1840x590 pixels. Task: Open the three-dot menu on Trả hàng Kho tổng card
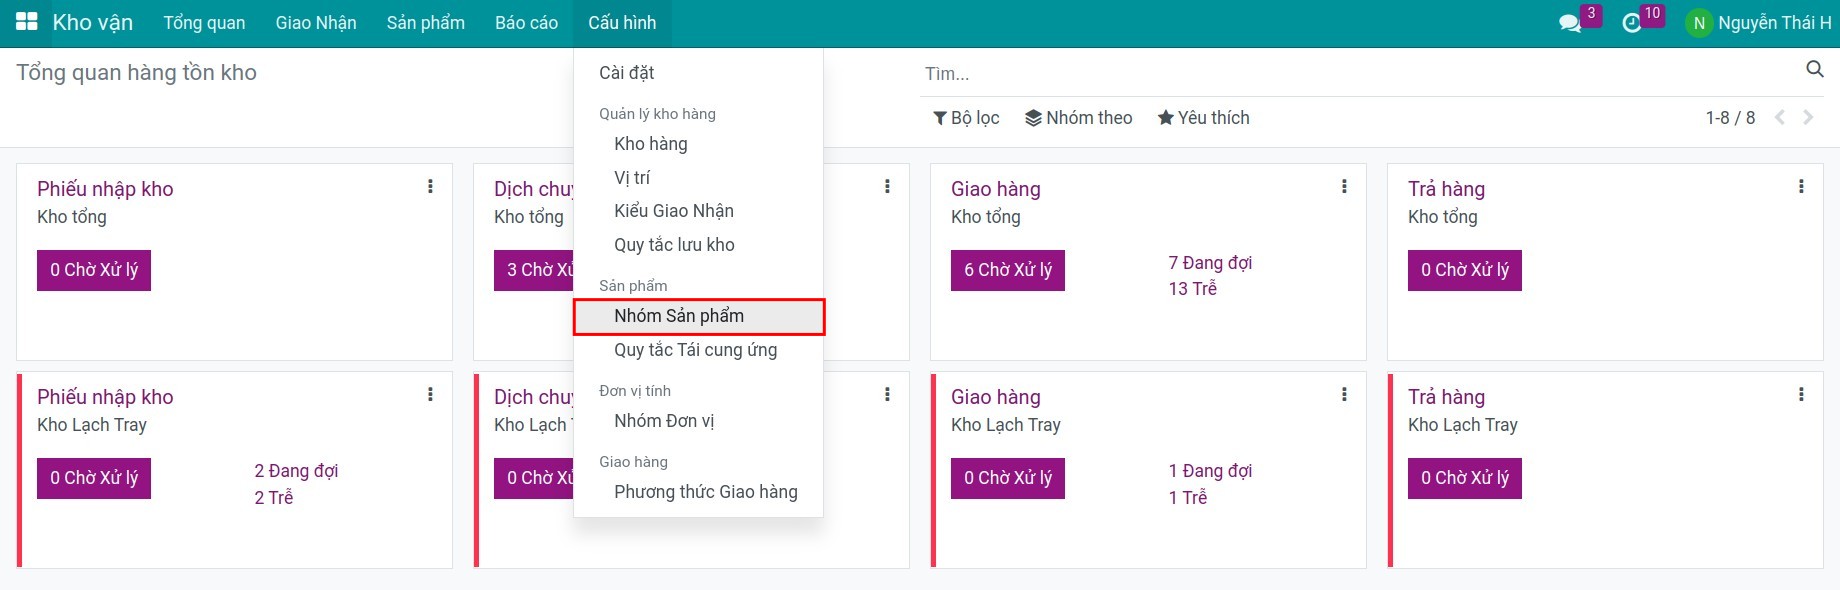click(x=1800, y=186)
